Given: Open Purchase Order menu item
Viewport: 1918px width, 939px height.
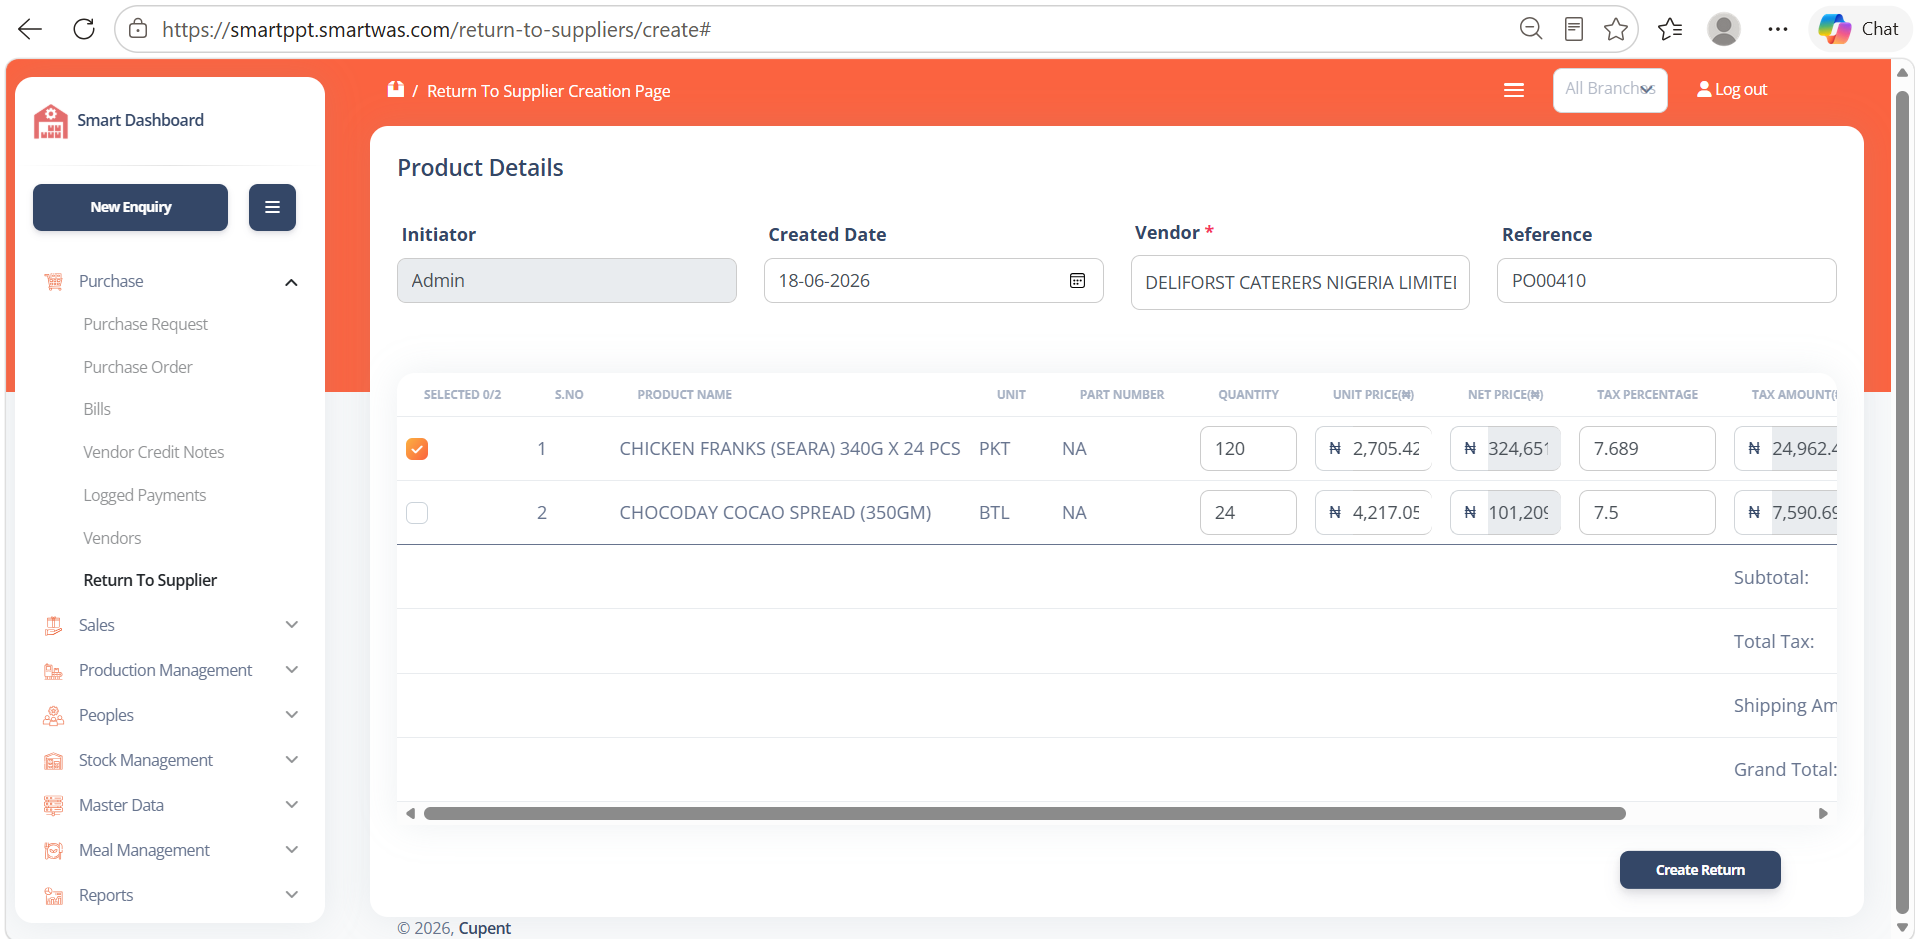Looking at the screenshot, I should (x=138, y=367).
